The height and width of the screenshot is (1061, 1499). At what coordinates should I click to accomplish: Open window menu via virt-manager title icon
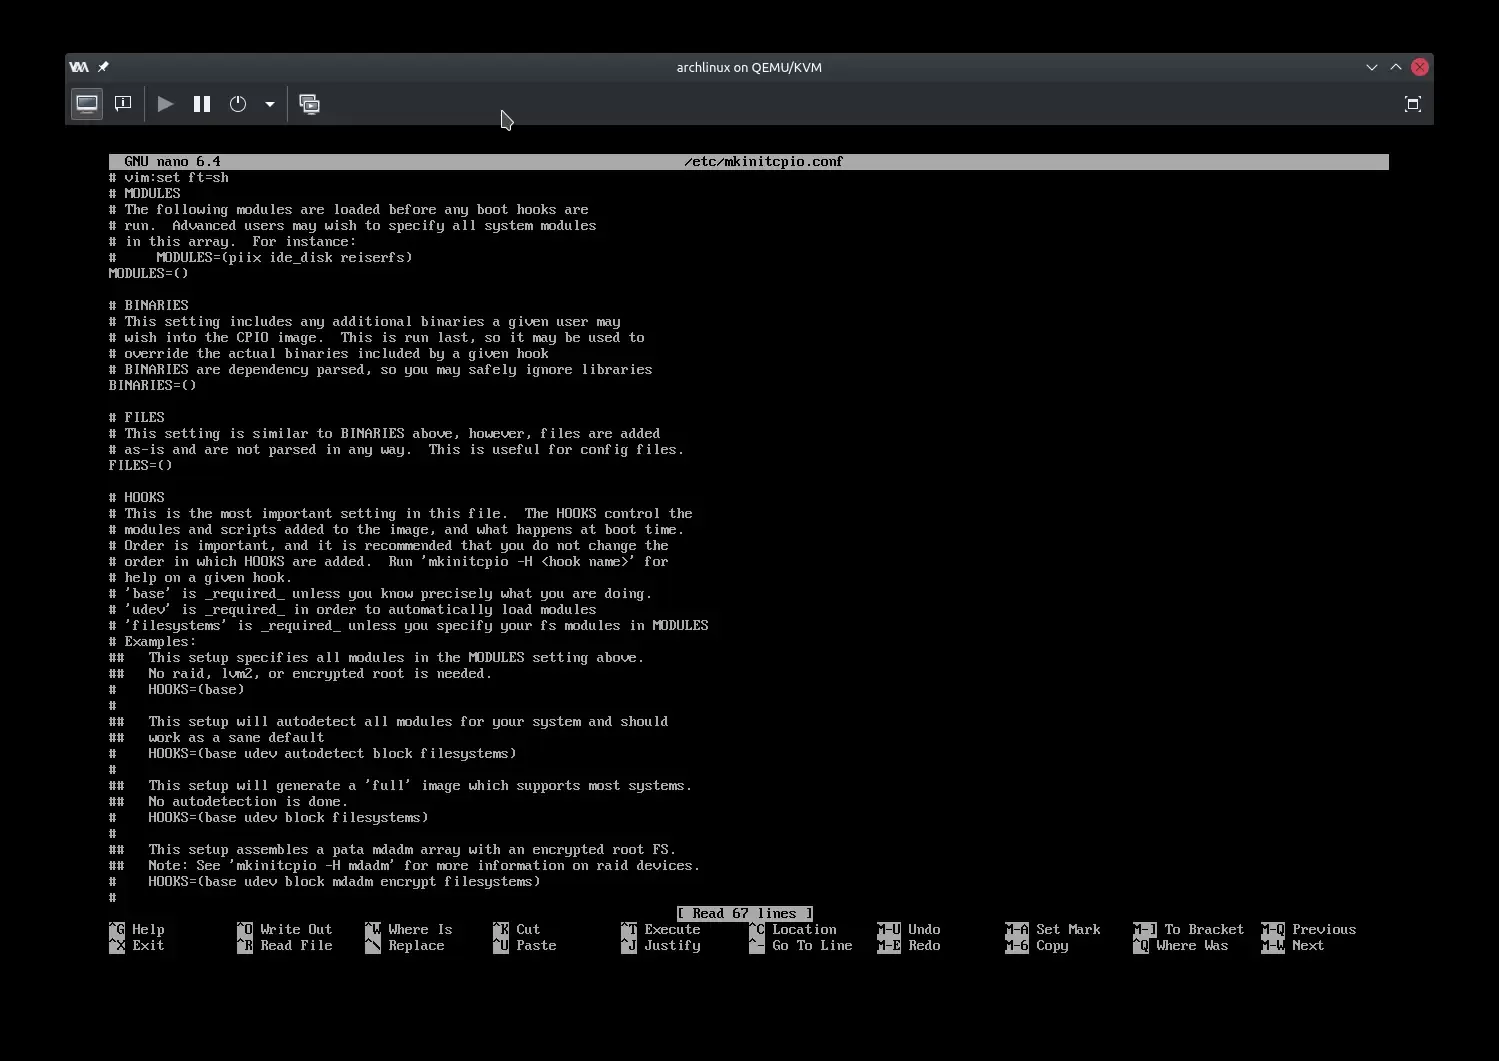click(x=79, y=67)
